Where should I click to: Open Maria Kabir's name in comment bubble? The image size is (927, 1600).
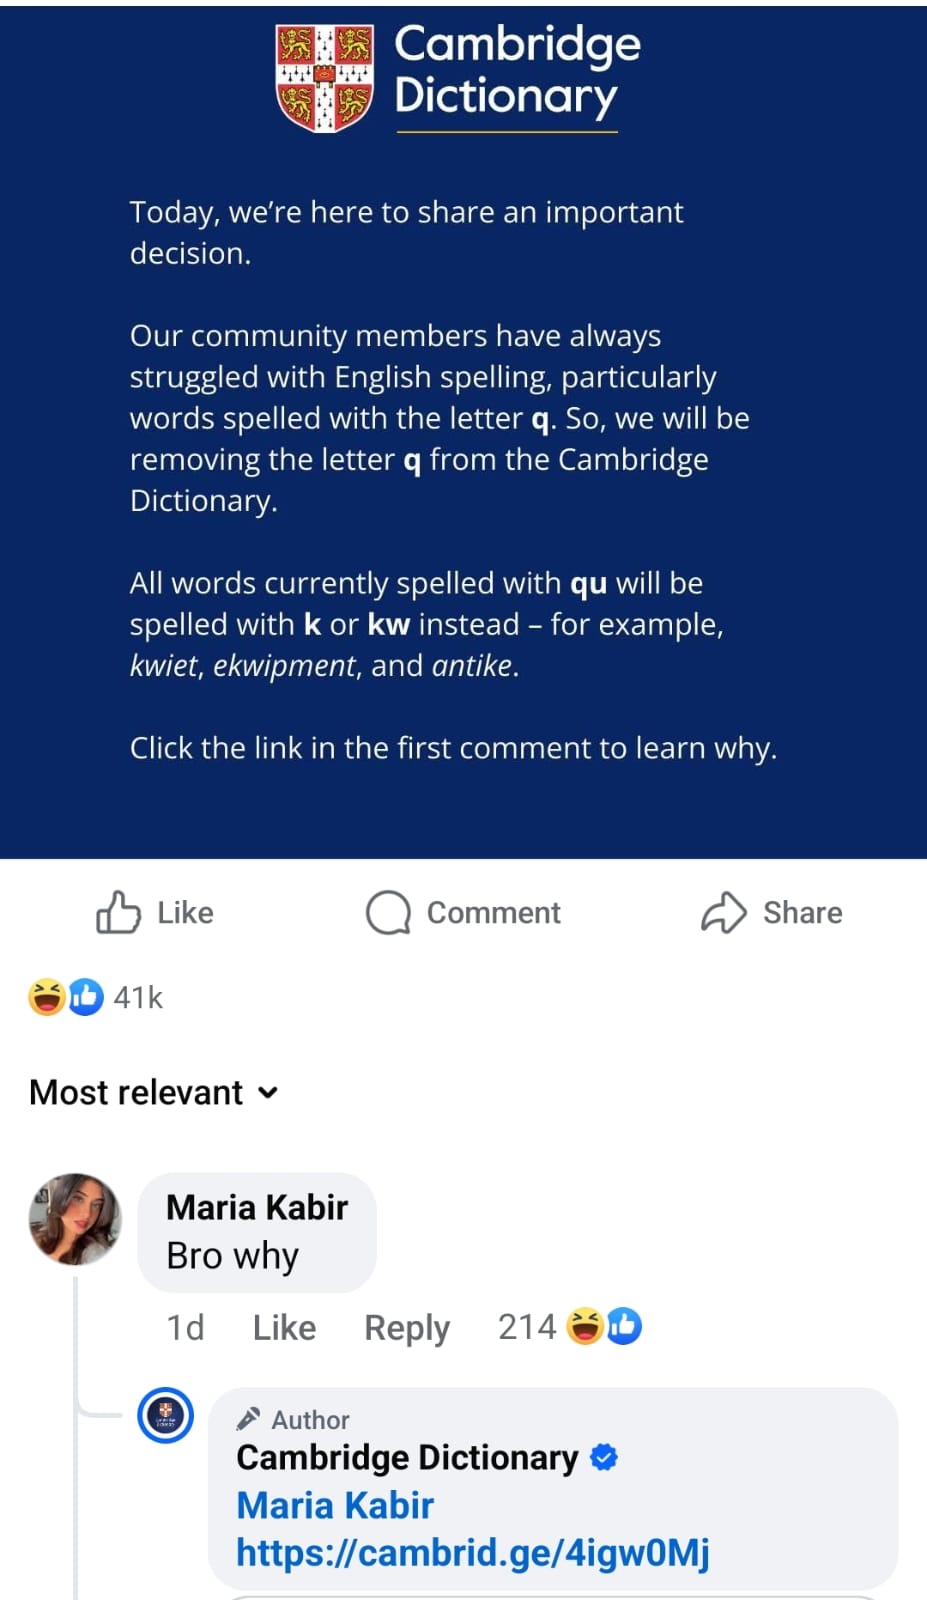[x=257, y=1207]
